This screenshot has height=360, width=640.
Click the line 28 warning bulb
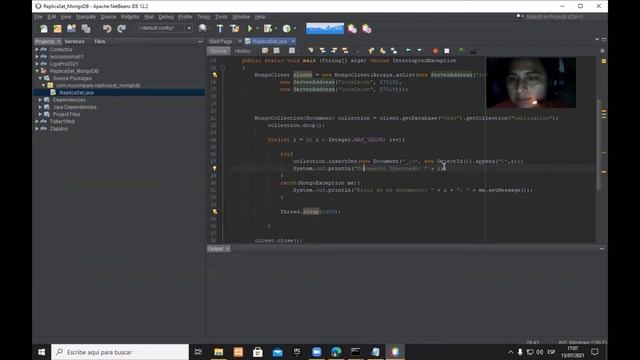coord(215,169)
